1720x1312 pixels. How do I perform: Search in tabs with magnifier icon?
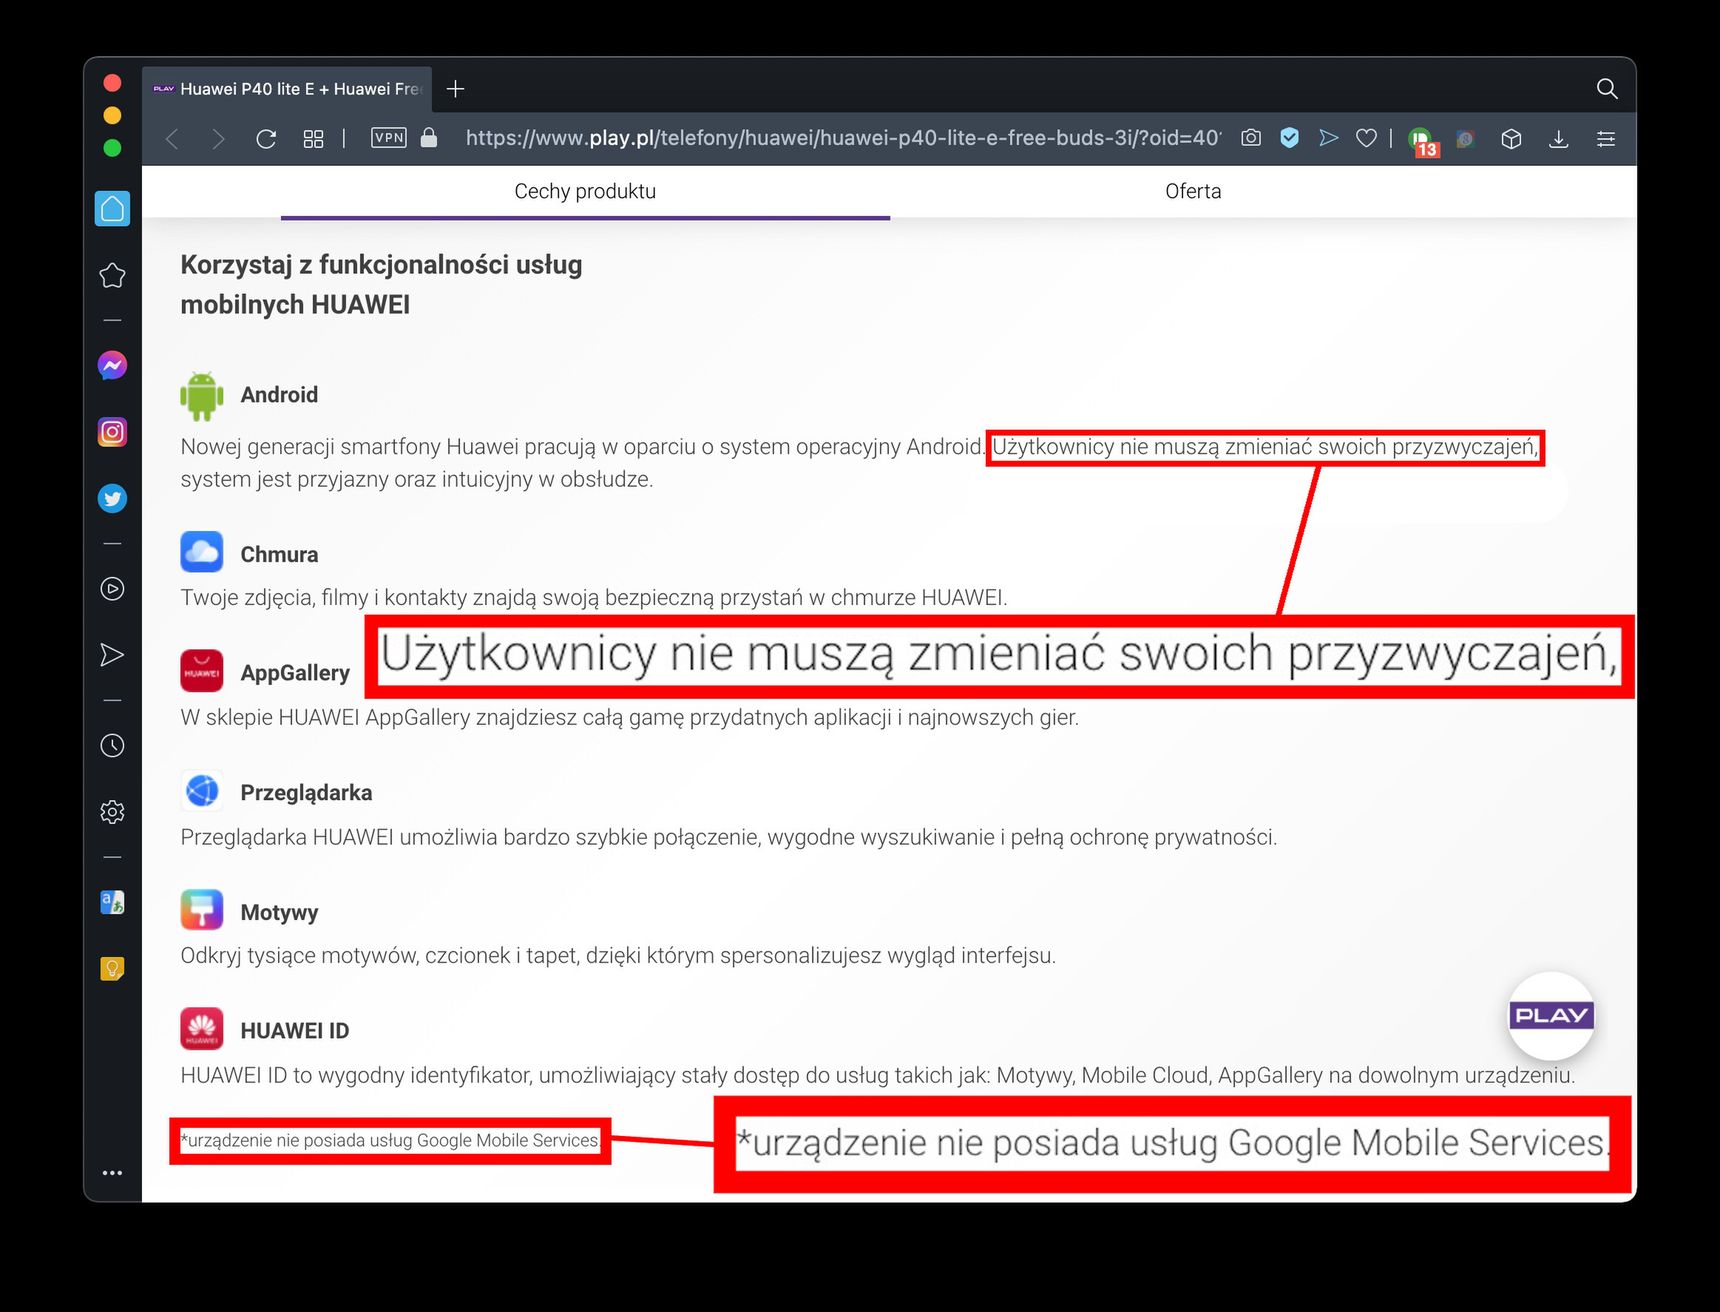(x=1607, y=88)
